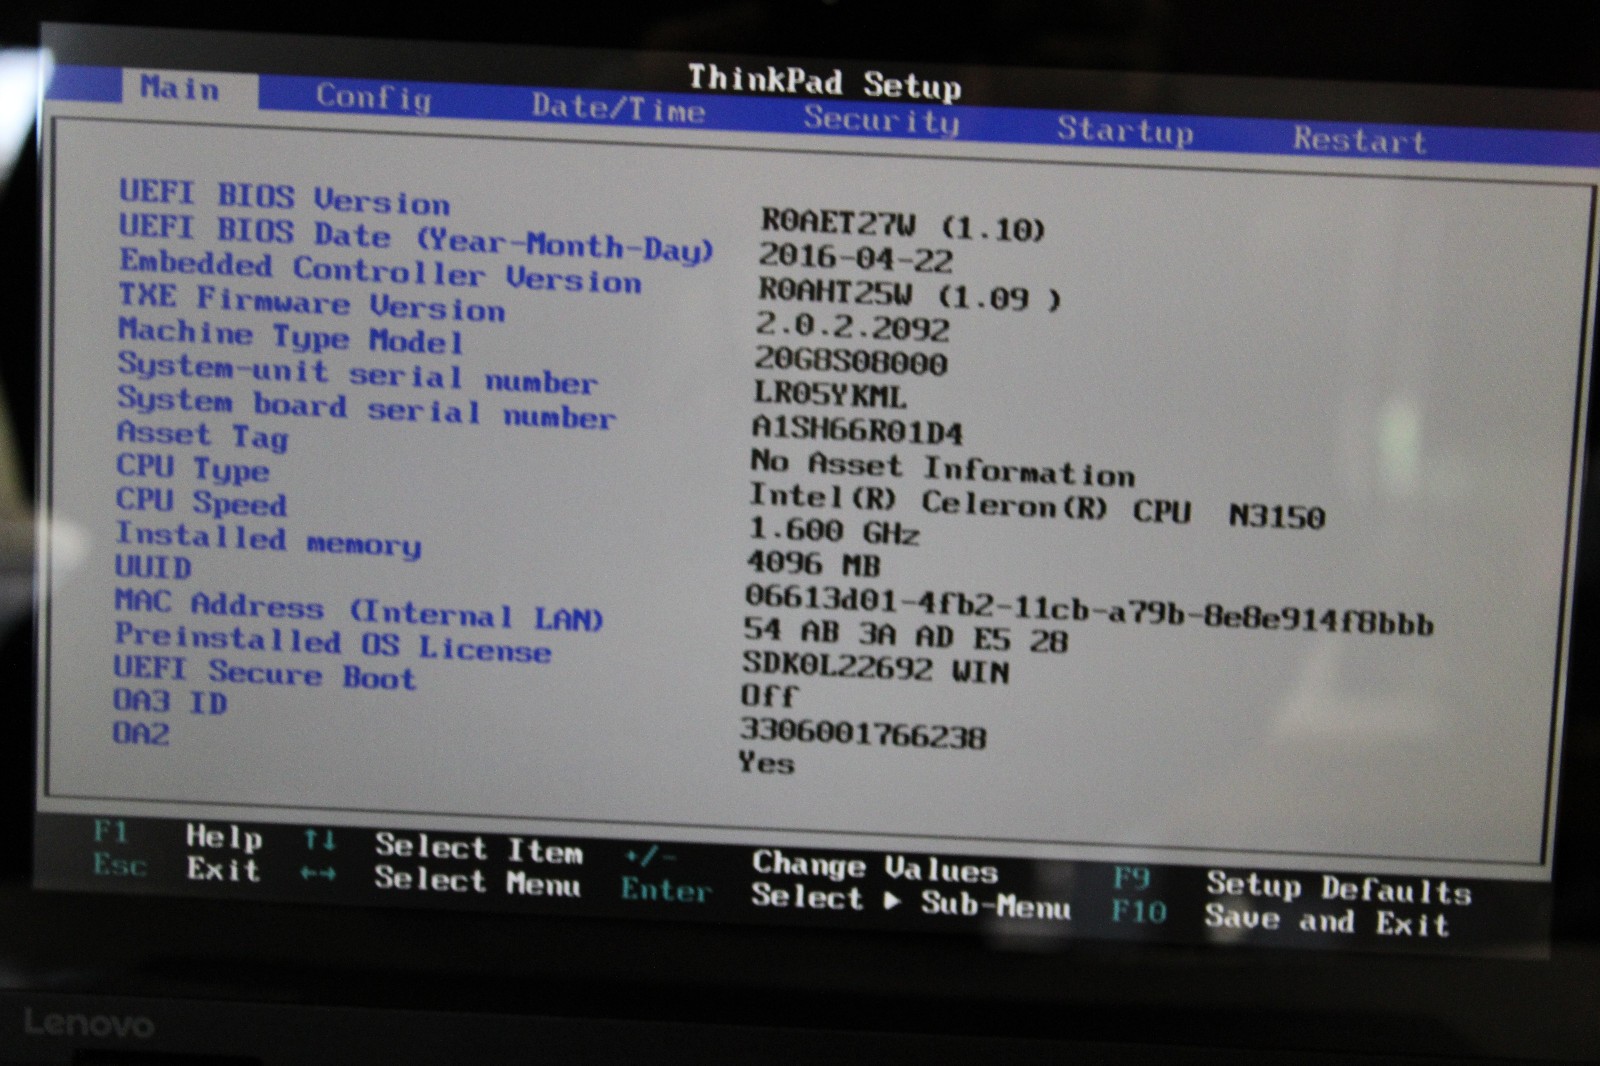The width and height of the screenshot is (1600, 1066).
Task: Select Machine Type Model label
Action: coord(291,335)
